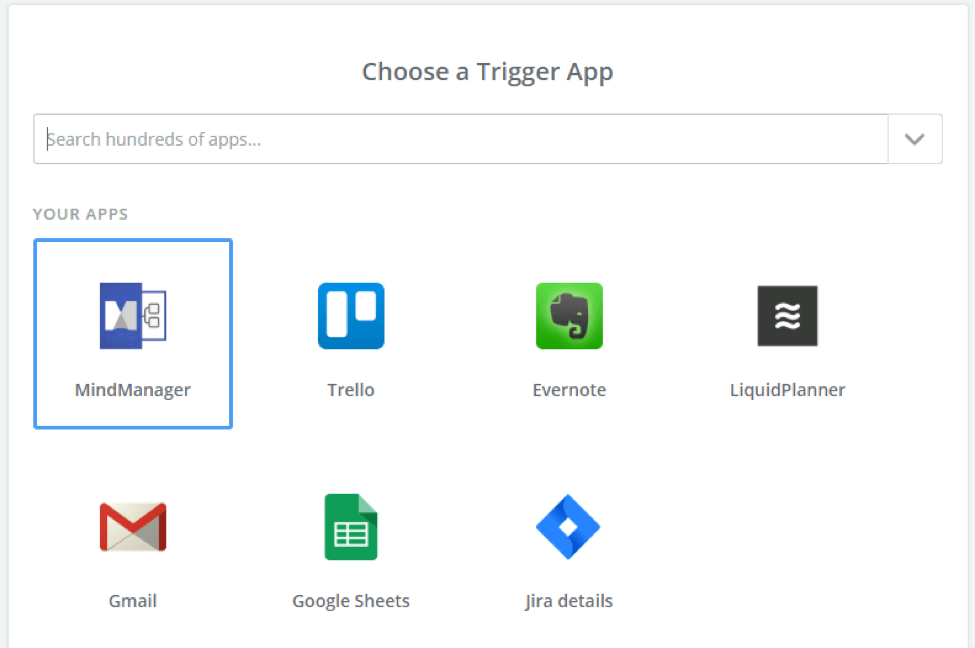Select the Google Sheets spreadsheet icon
This screenshot has height=648, width=975.
pos(351,527)
